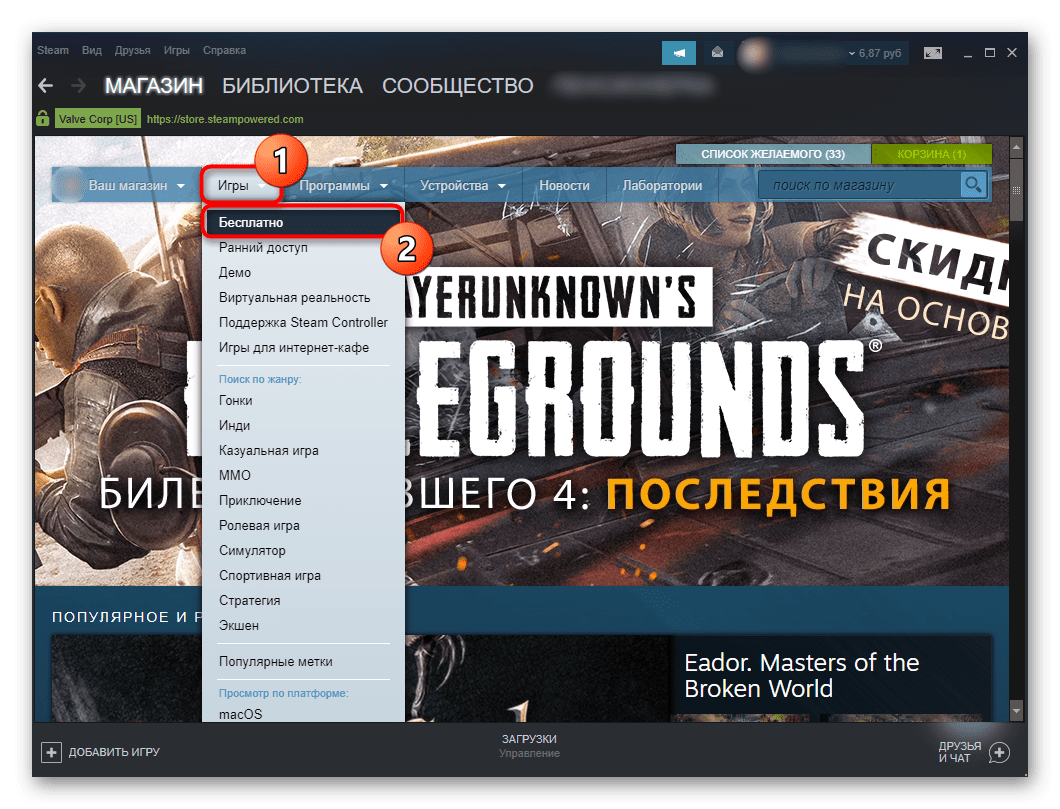Expand the Устройства dropdown
The width and height of the screenshot is (1060, 809).
(x=462, y=185)
